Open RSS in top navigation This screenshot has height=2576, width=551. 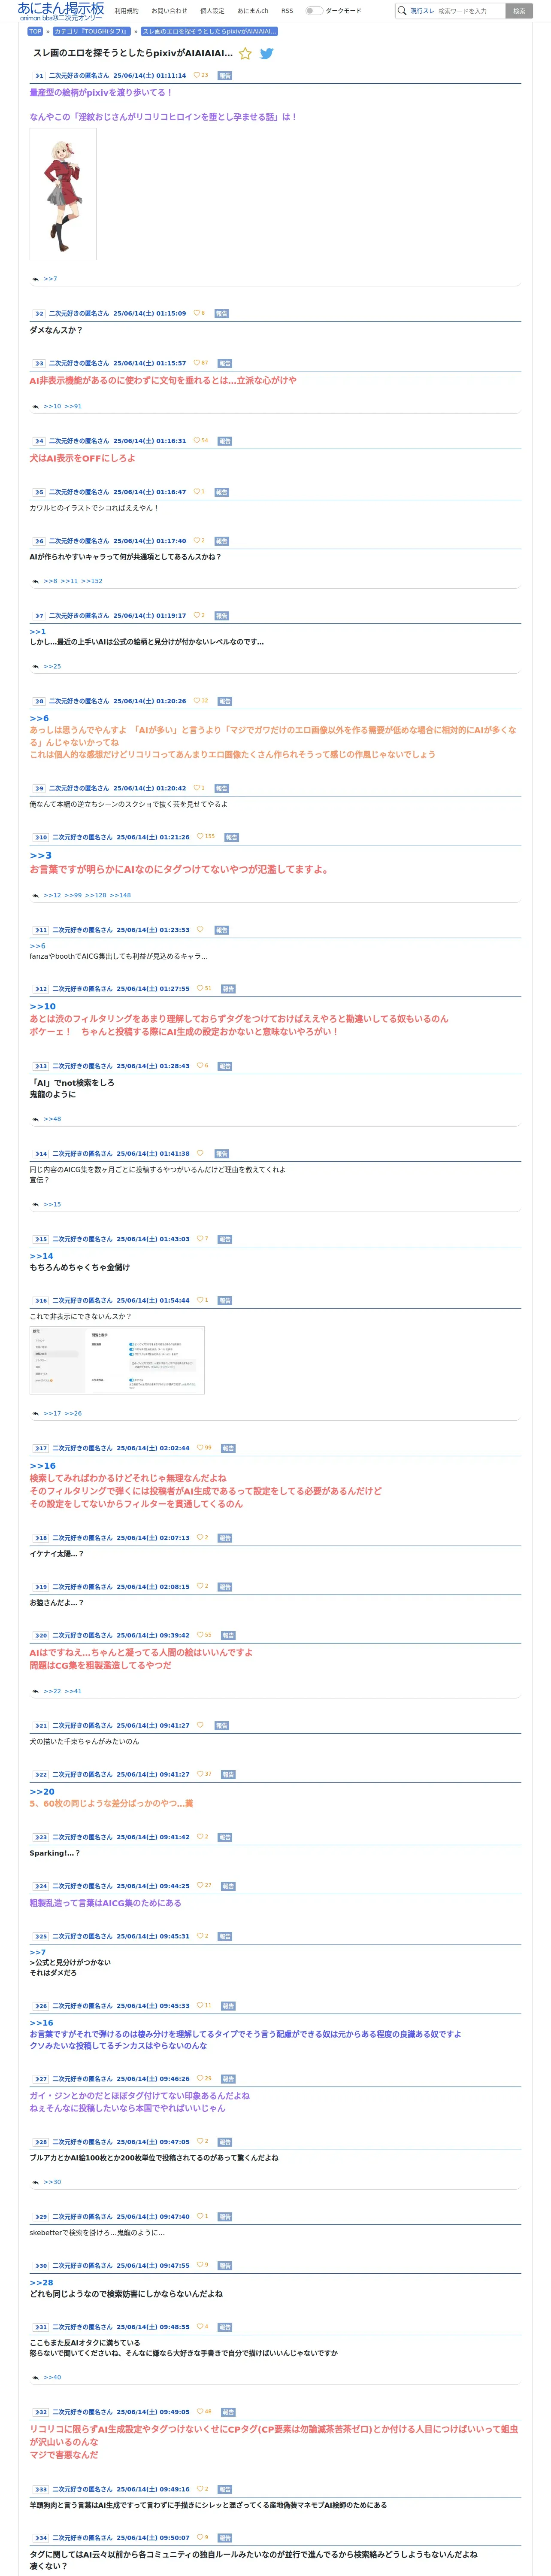pyautogui.click(x=287, y=11)
